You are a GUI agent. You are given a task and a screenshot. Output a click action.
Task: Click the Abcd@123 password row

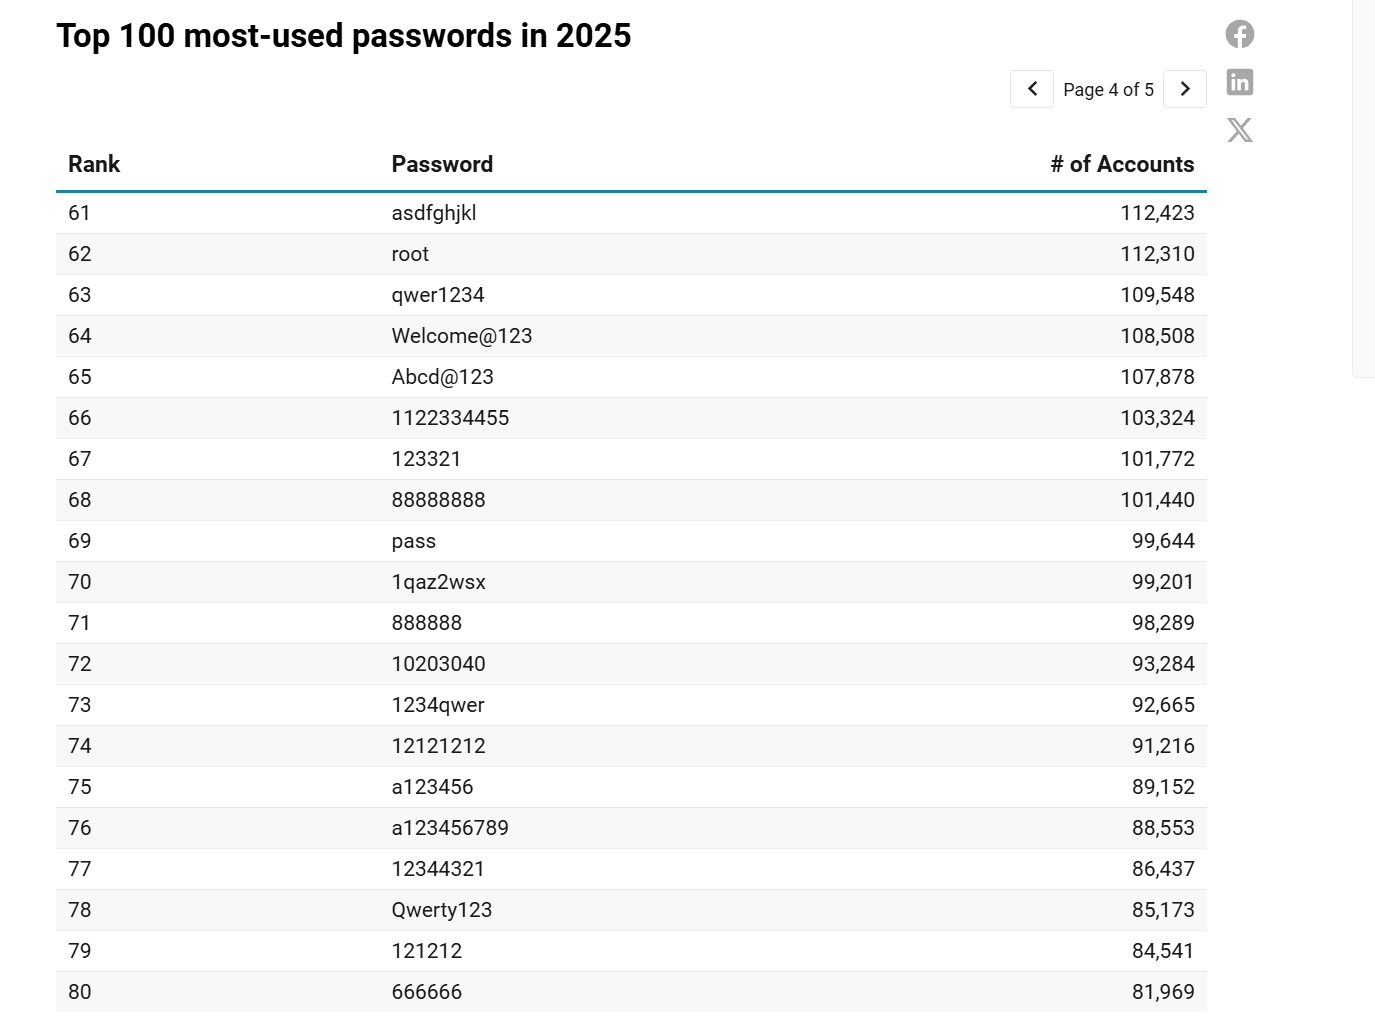pos(443,377)
